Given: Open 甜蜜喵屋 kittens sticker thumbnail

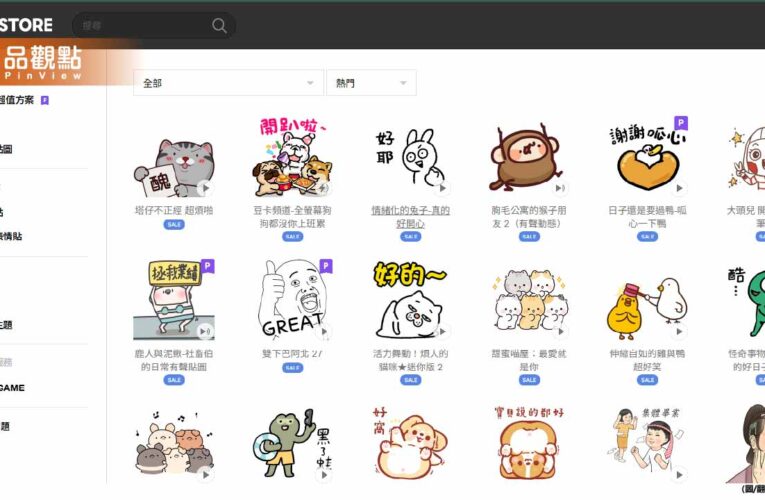Looking at the screenshot, I should coord(529,300).
